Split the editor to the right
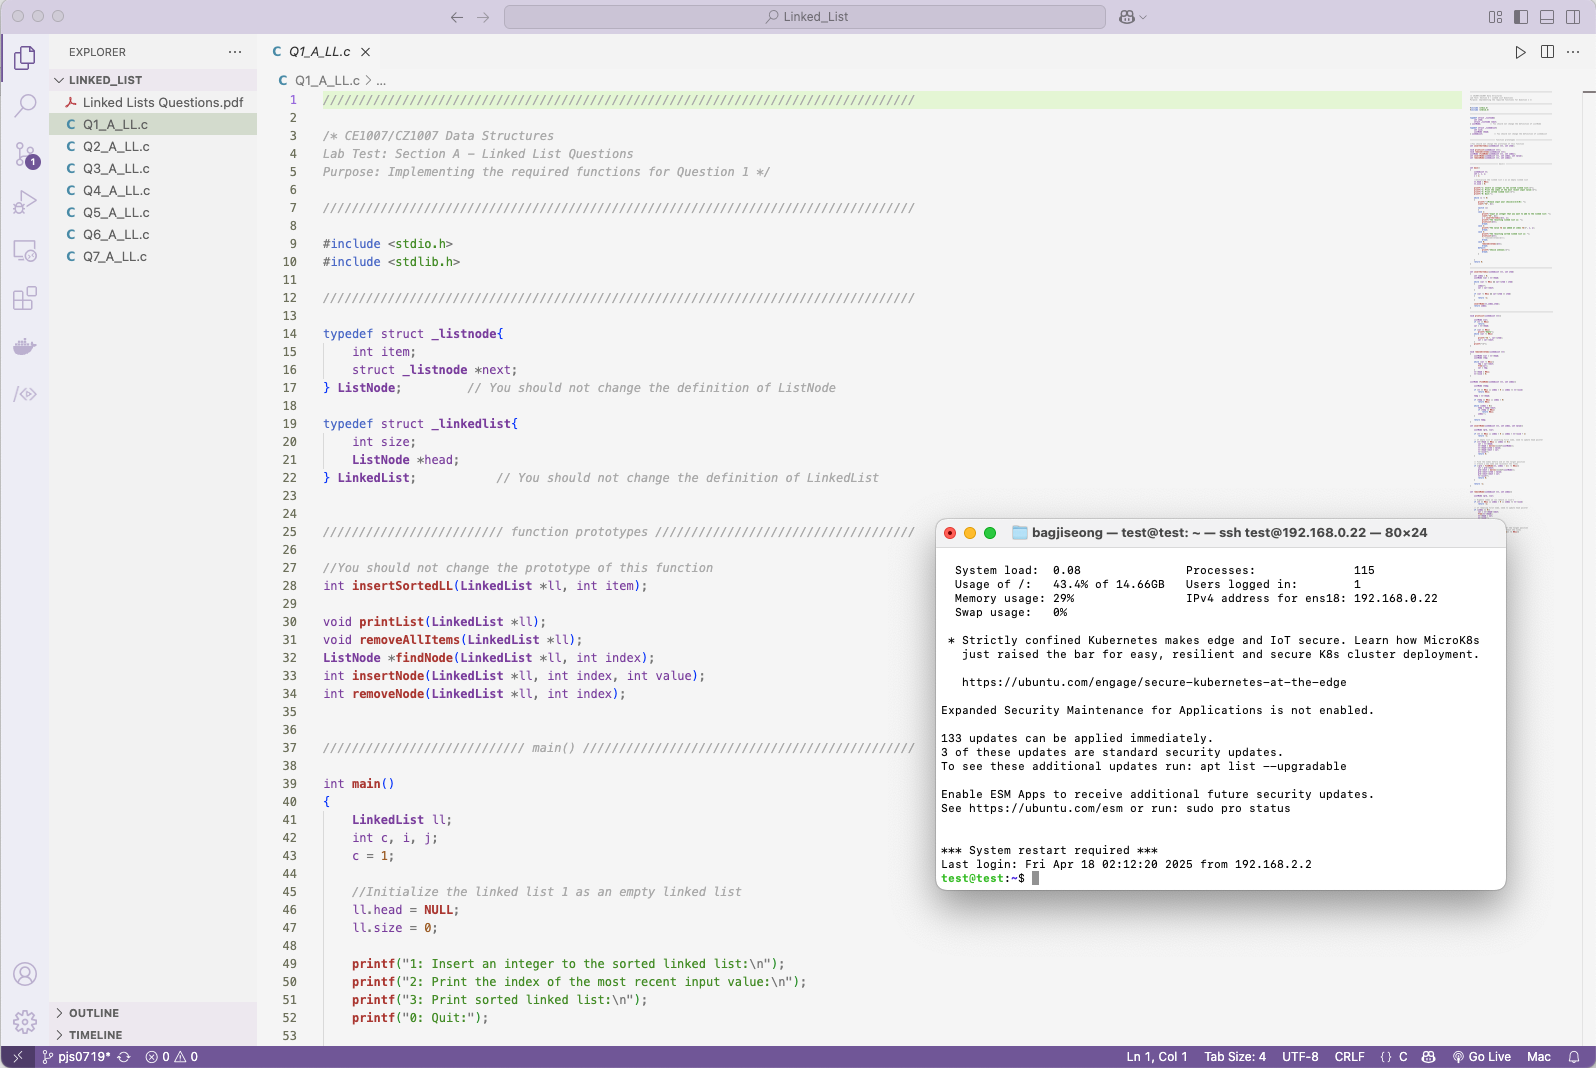The height and width of the screenshot is (1068, 1596). point(1547,52)
